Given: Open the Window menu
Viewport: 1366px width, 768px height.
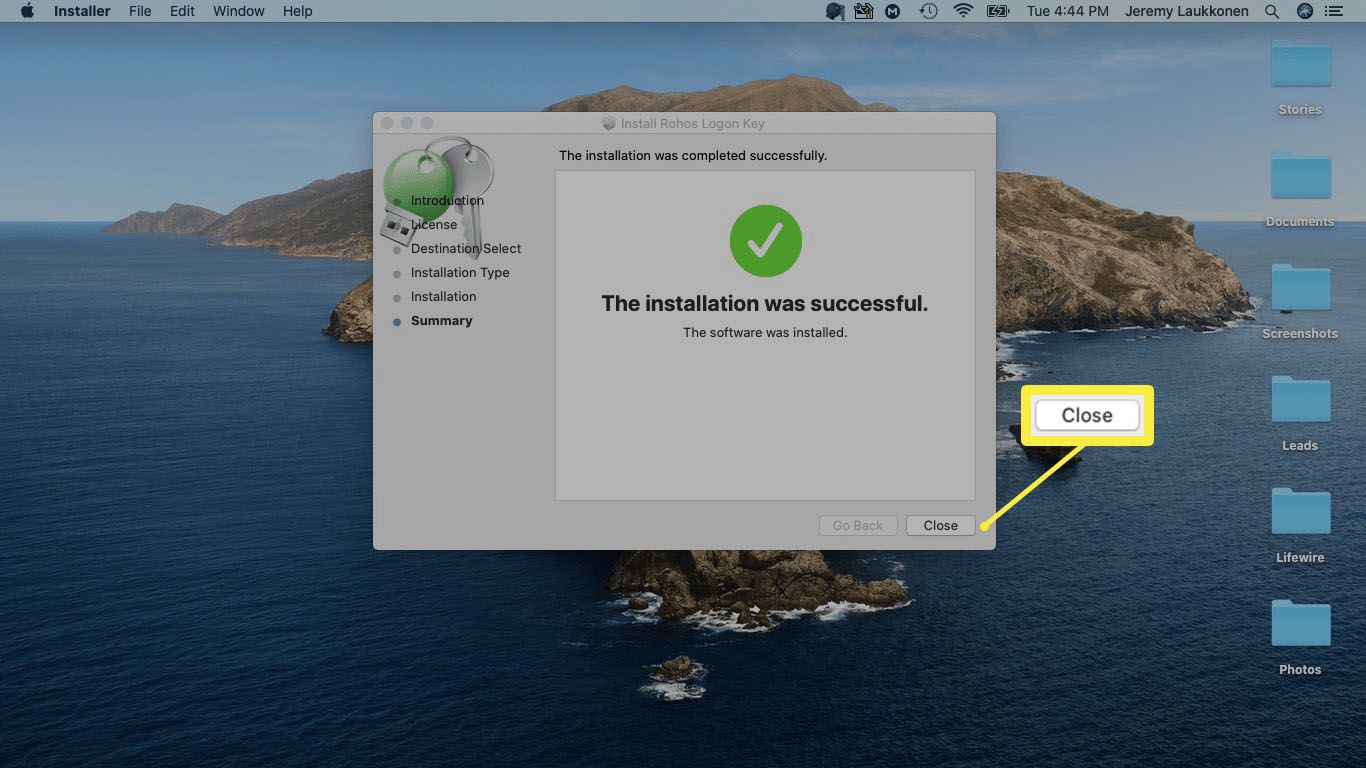Looking at the screenshot, I should point(239,11).
